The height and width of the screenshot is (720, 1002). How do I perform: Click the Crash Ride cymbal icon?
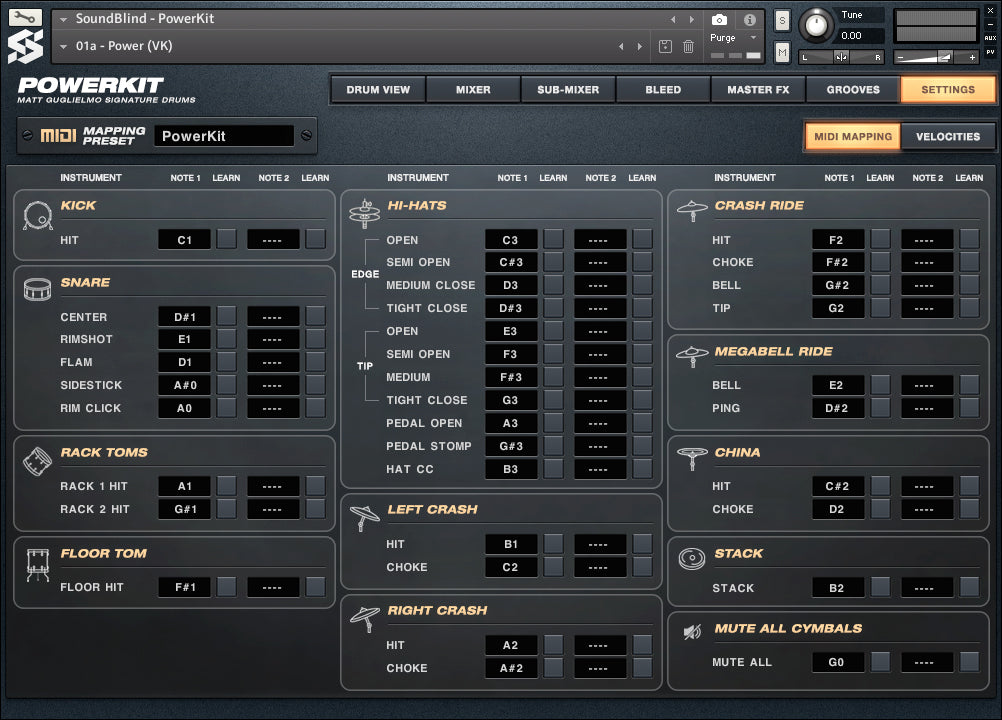692,210
